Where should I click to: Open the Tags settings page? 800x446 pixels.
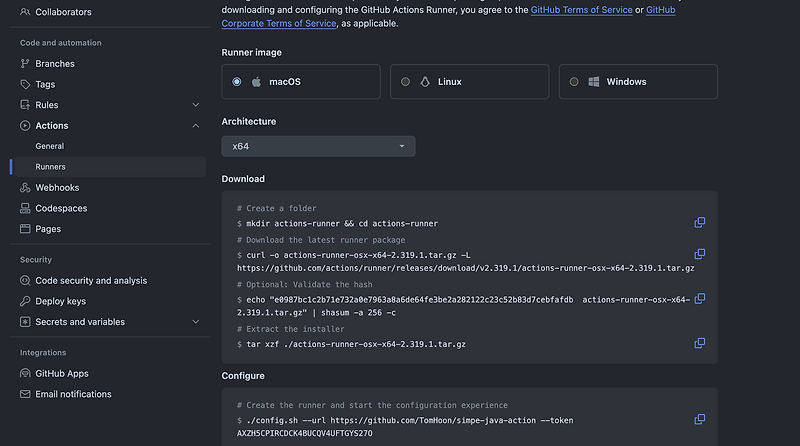(x=45, y=84)
